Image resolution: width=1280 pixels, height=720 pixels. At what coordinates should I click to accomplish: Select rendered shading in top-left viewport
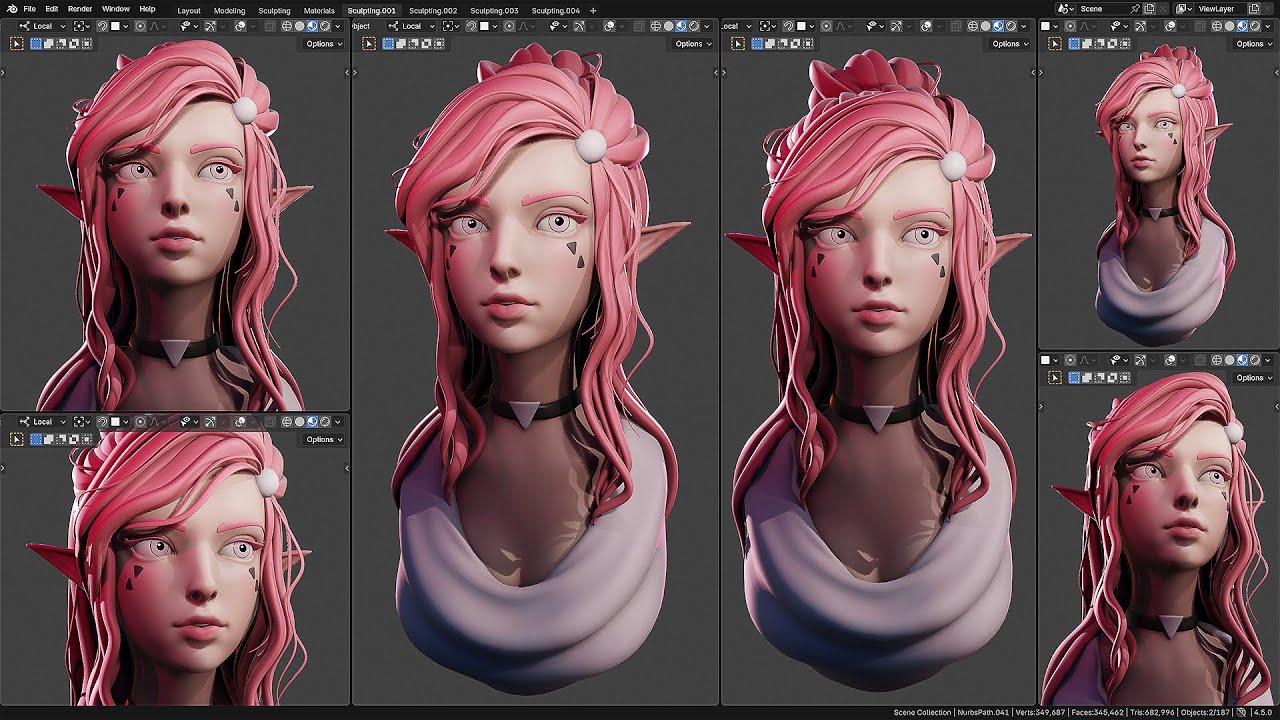tap(325, 26)
